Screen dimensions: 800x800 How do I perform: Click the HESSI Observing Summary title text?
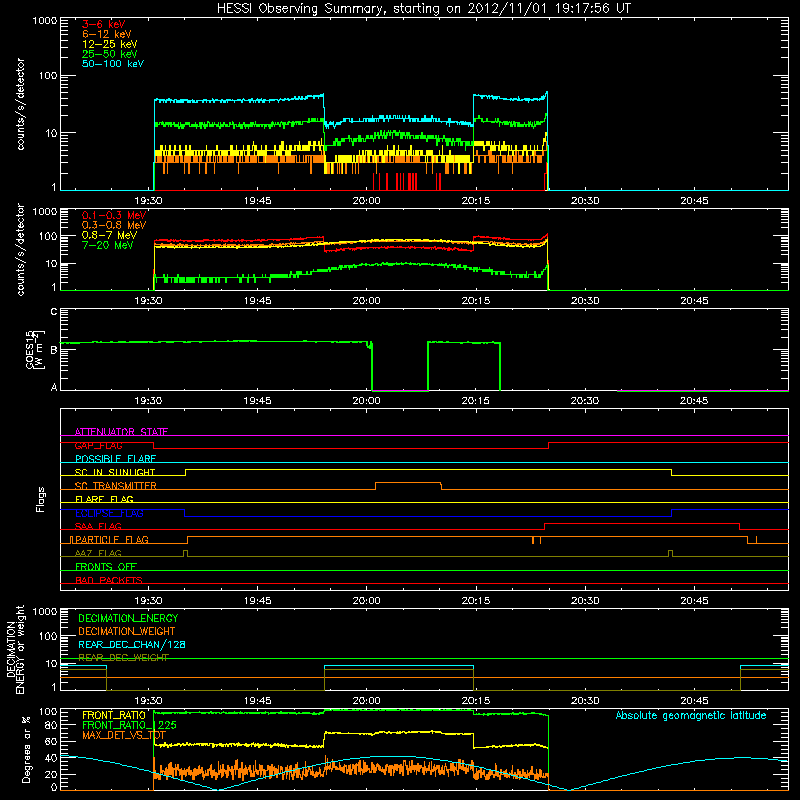423,9
